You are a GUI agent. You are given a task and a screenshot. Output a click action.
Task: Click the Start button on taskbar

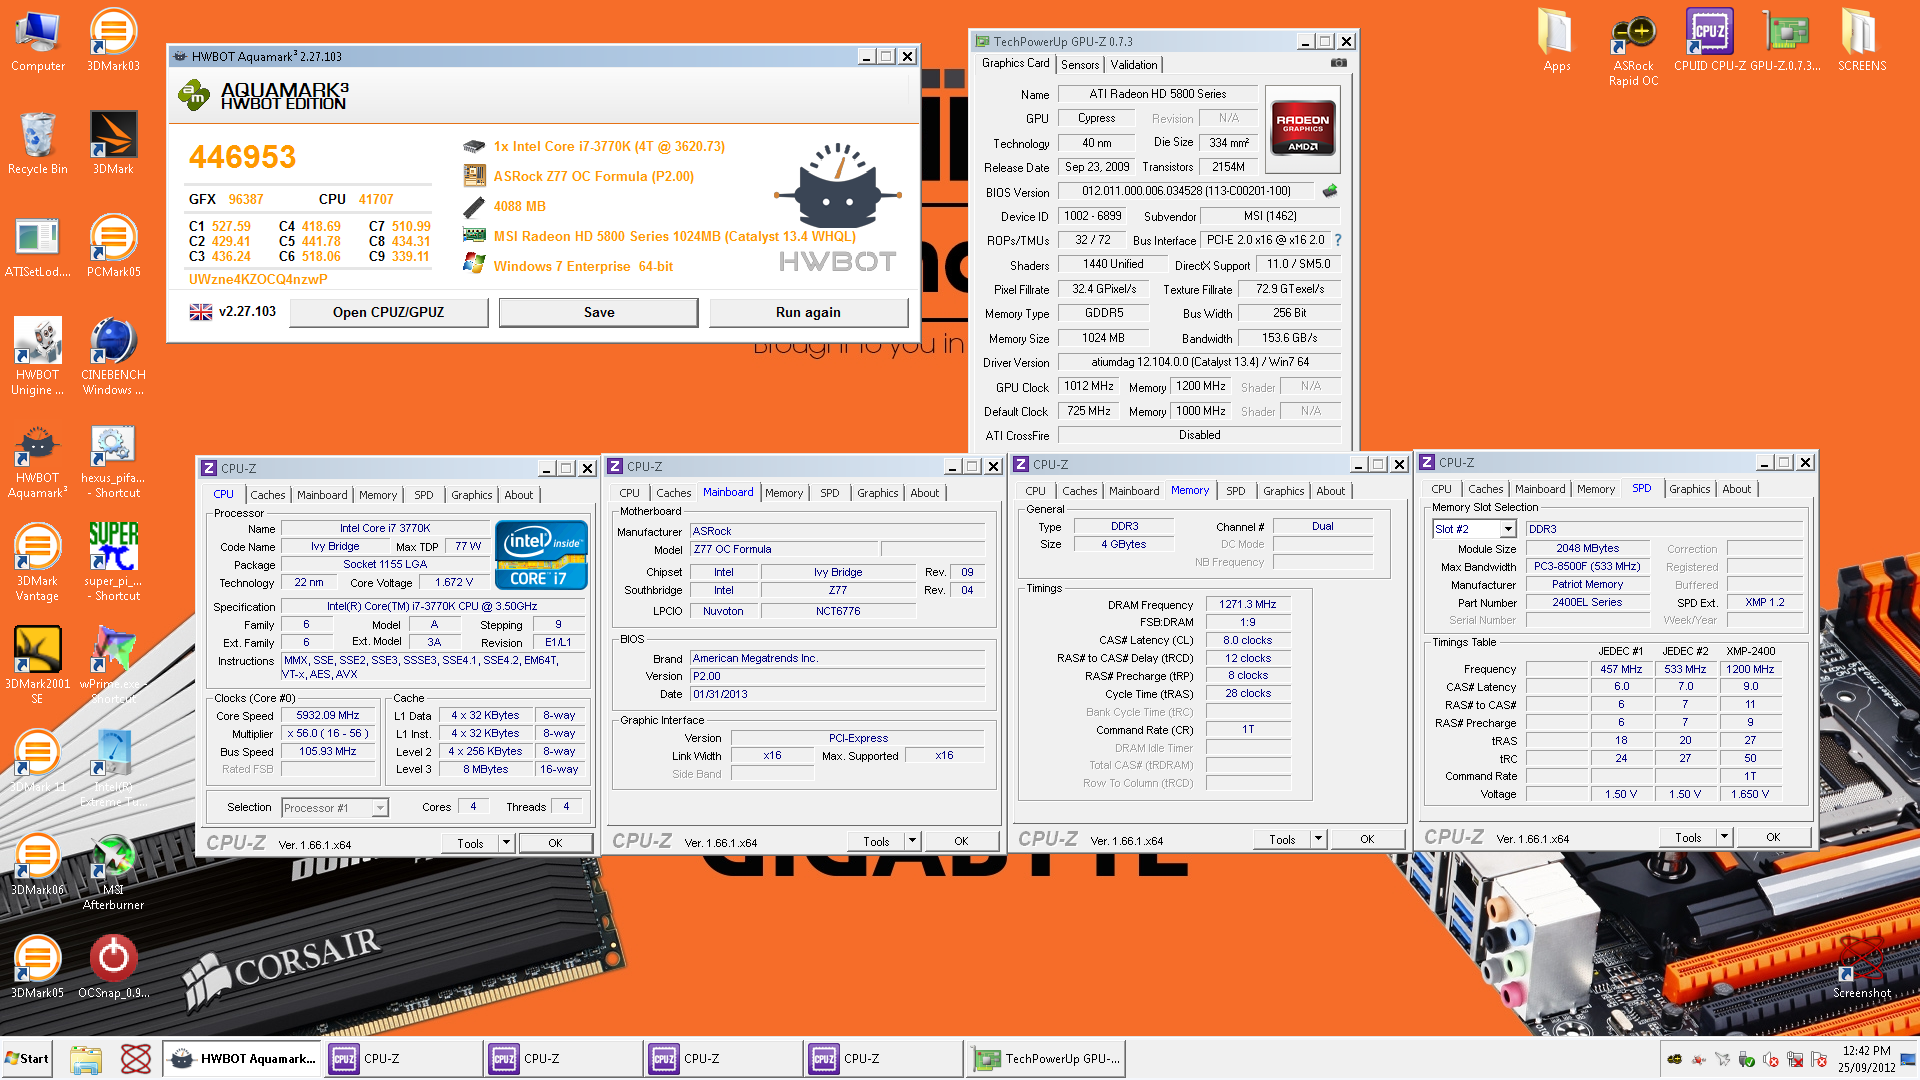(27, 1058)
